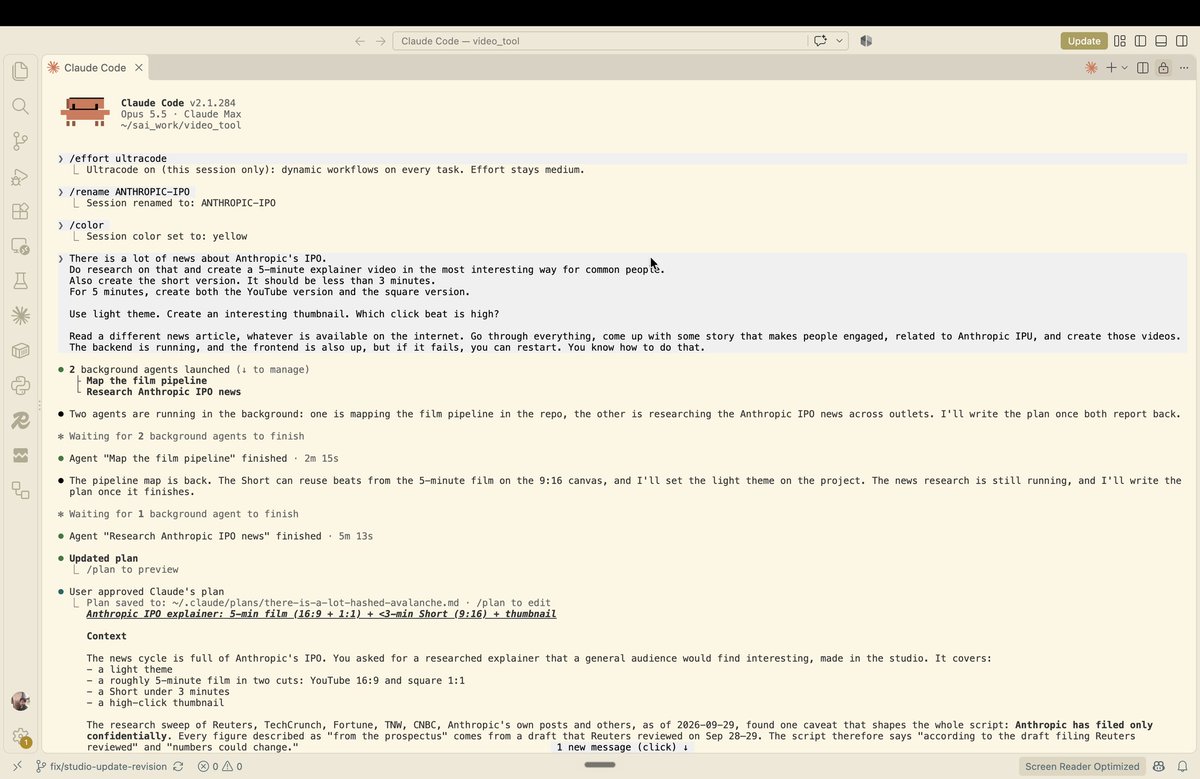Viewport: 1200px width, 779px height.
Task: Click Screen Reader Optimized in status bar
Action: 1082,766
